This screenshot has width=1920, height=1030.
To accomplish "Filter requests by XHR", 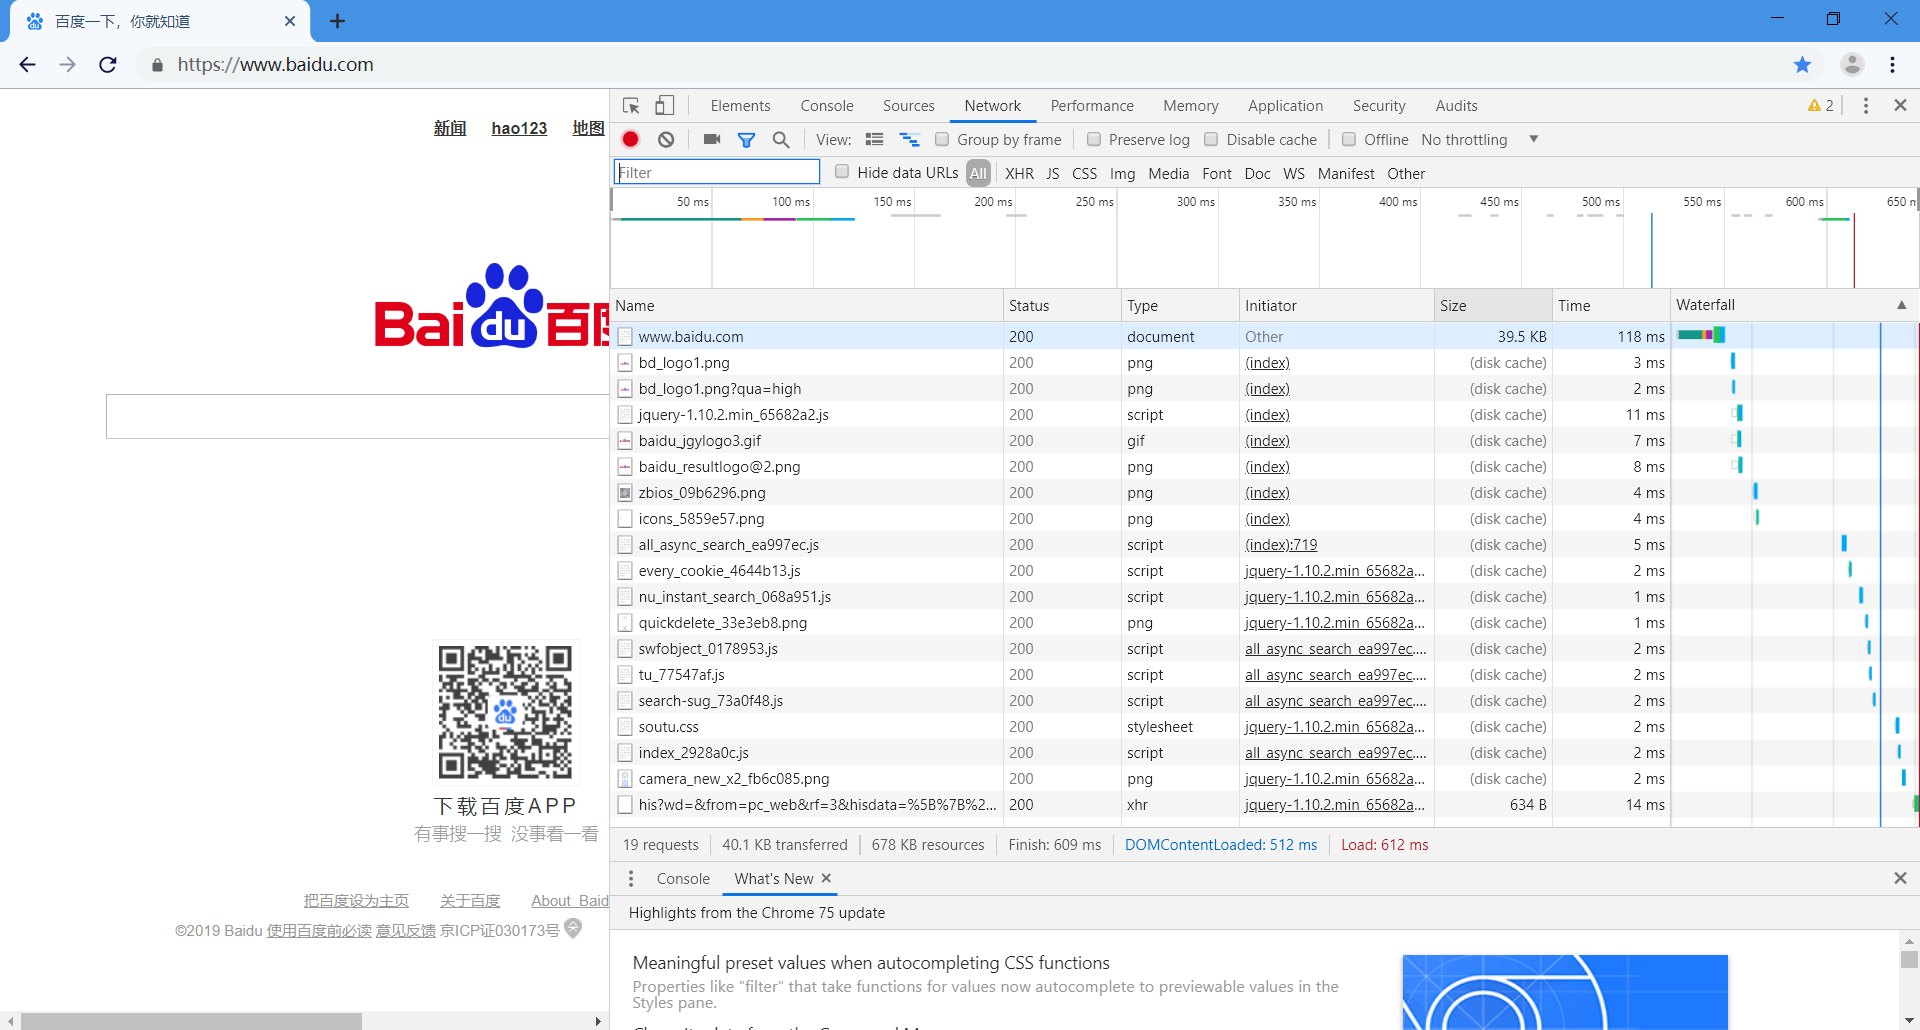I will point(1020,173).
